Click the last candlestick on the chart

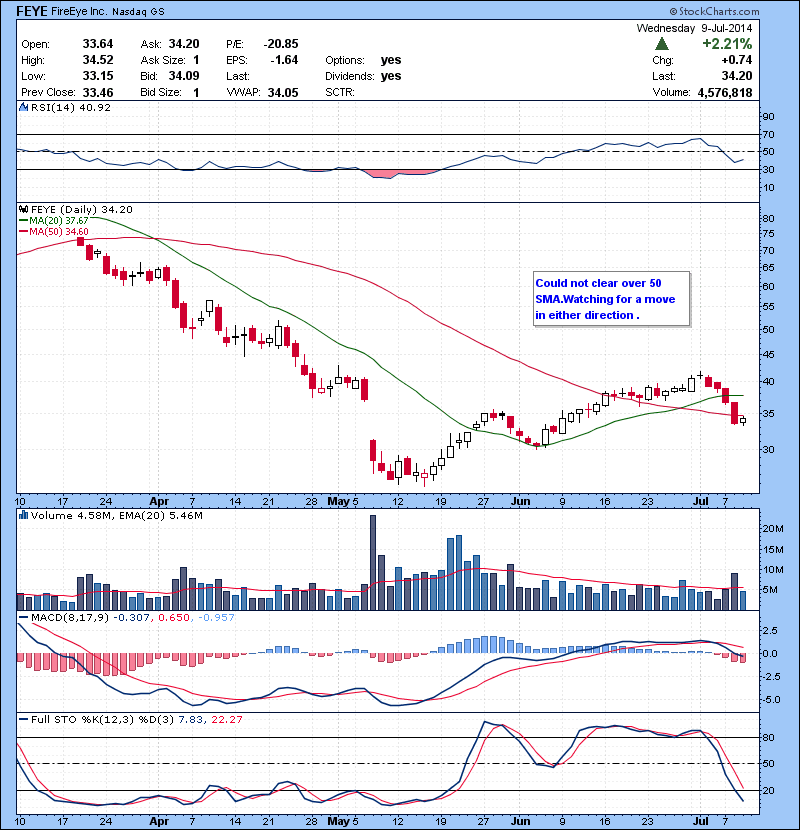(x=742, y=420)
